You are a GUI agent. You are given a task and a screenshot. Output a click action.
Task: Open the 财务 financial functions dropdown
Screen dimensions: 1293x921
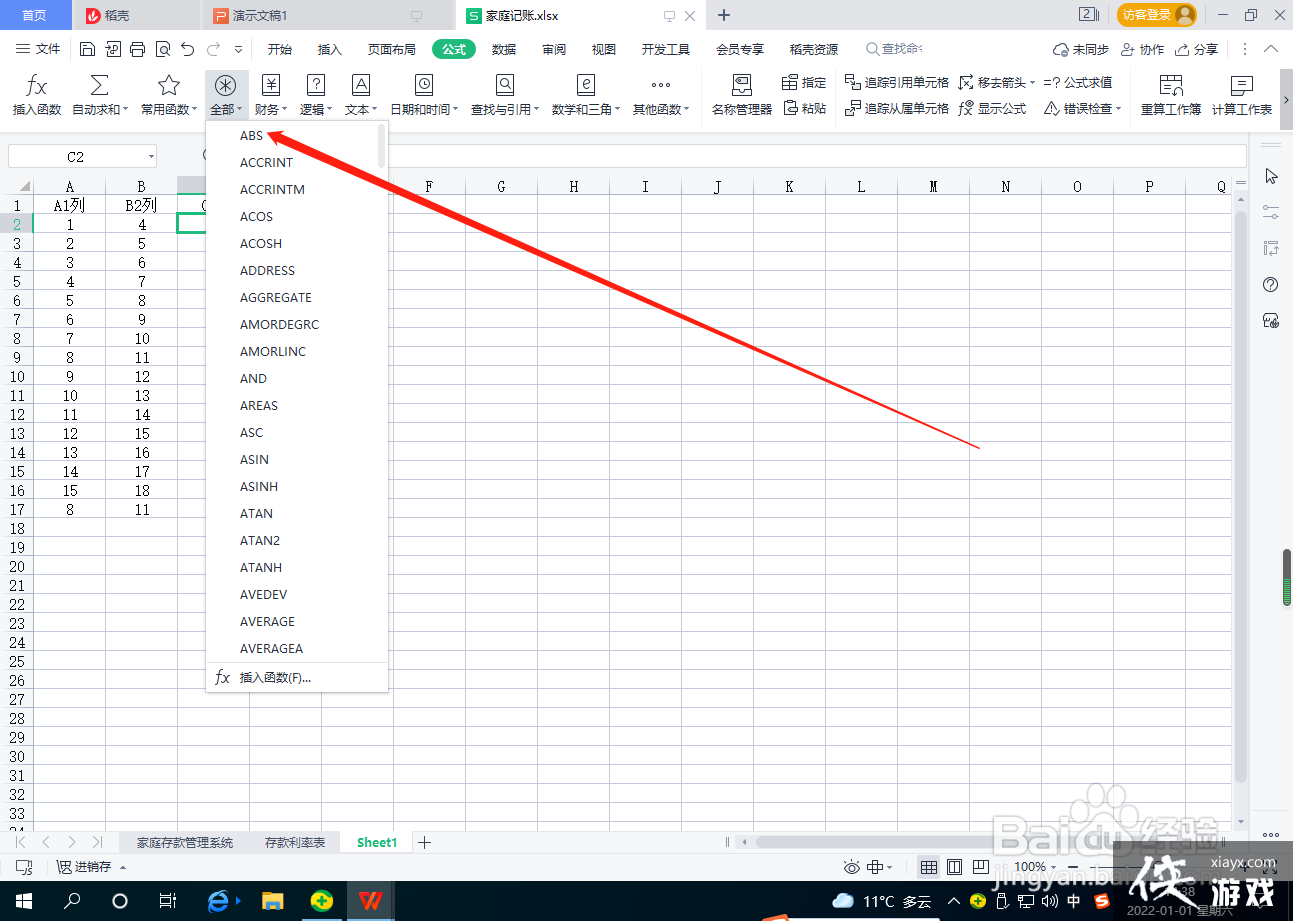pos(271,96)
